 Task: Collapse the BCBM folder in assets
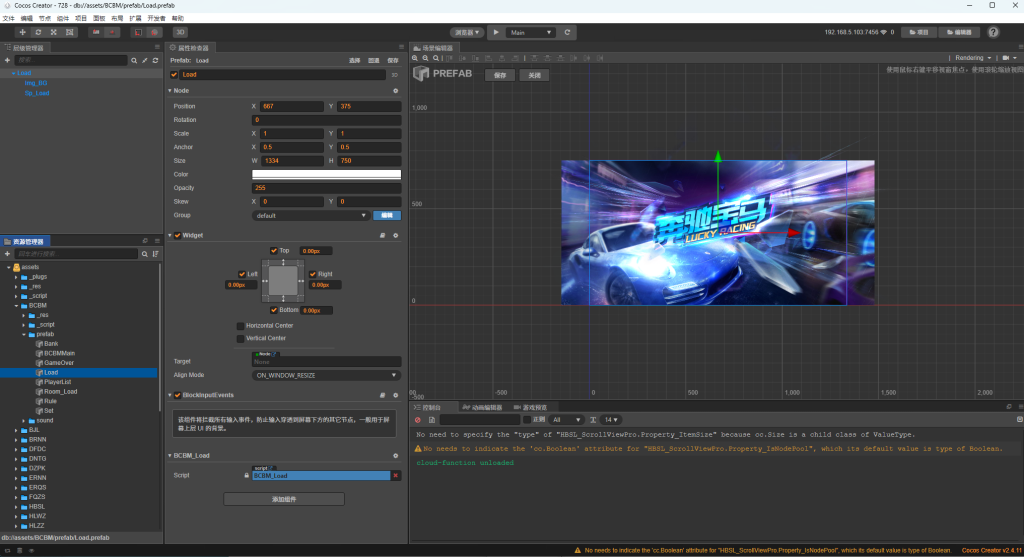tap(16, 306)
